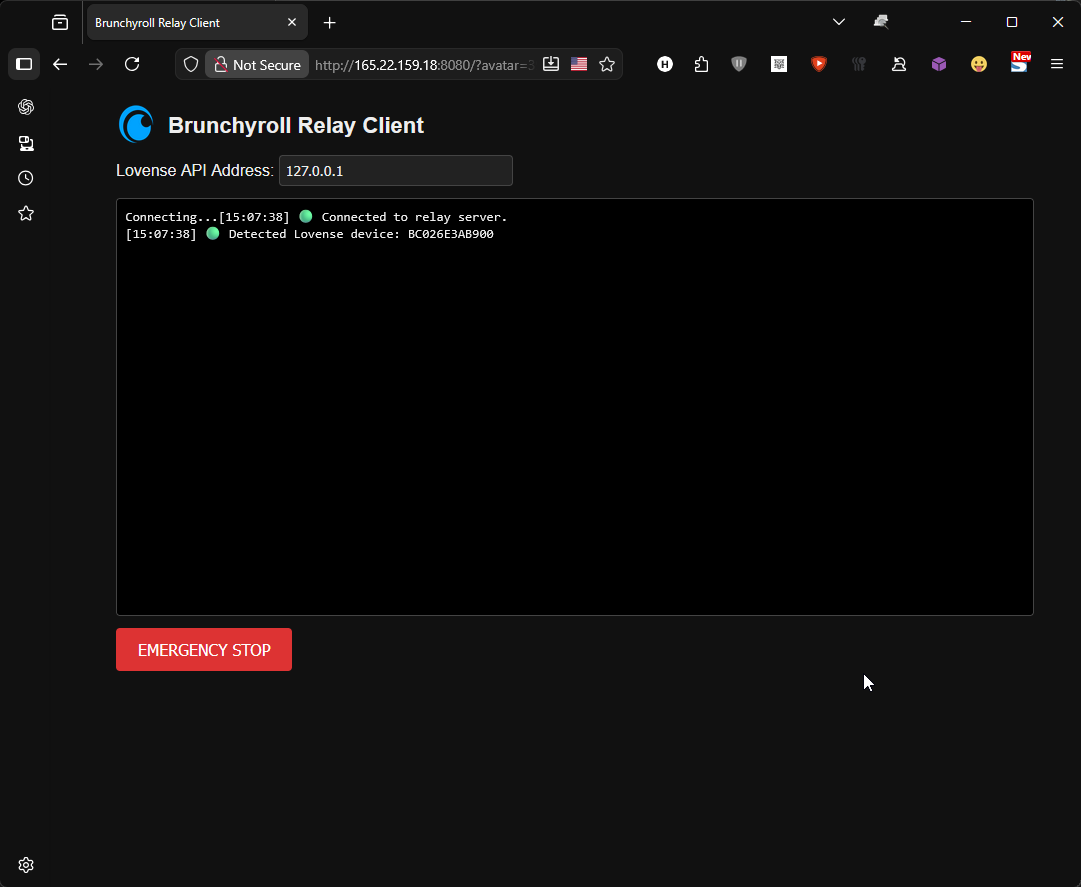The width and height of the screenshot is (1081, 887).
Task: Open the extensions puzzle-piece menu
Action: tap(701, 64)
